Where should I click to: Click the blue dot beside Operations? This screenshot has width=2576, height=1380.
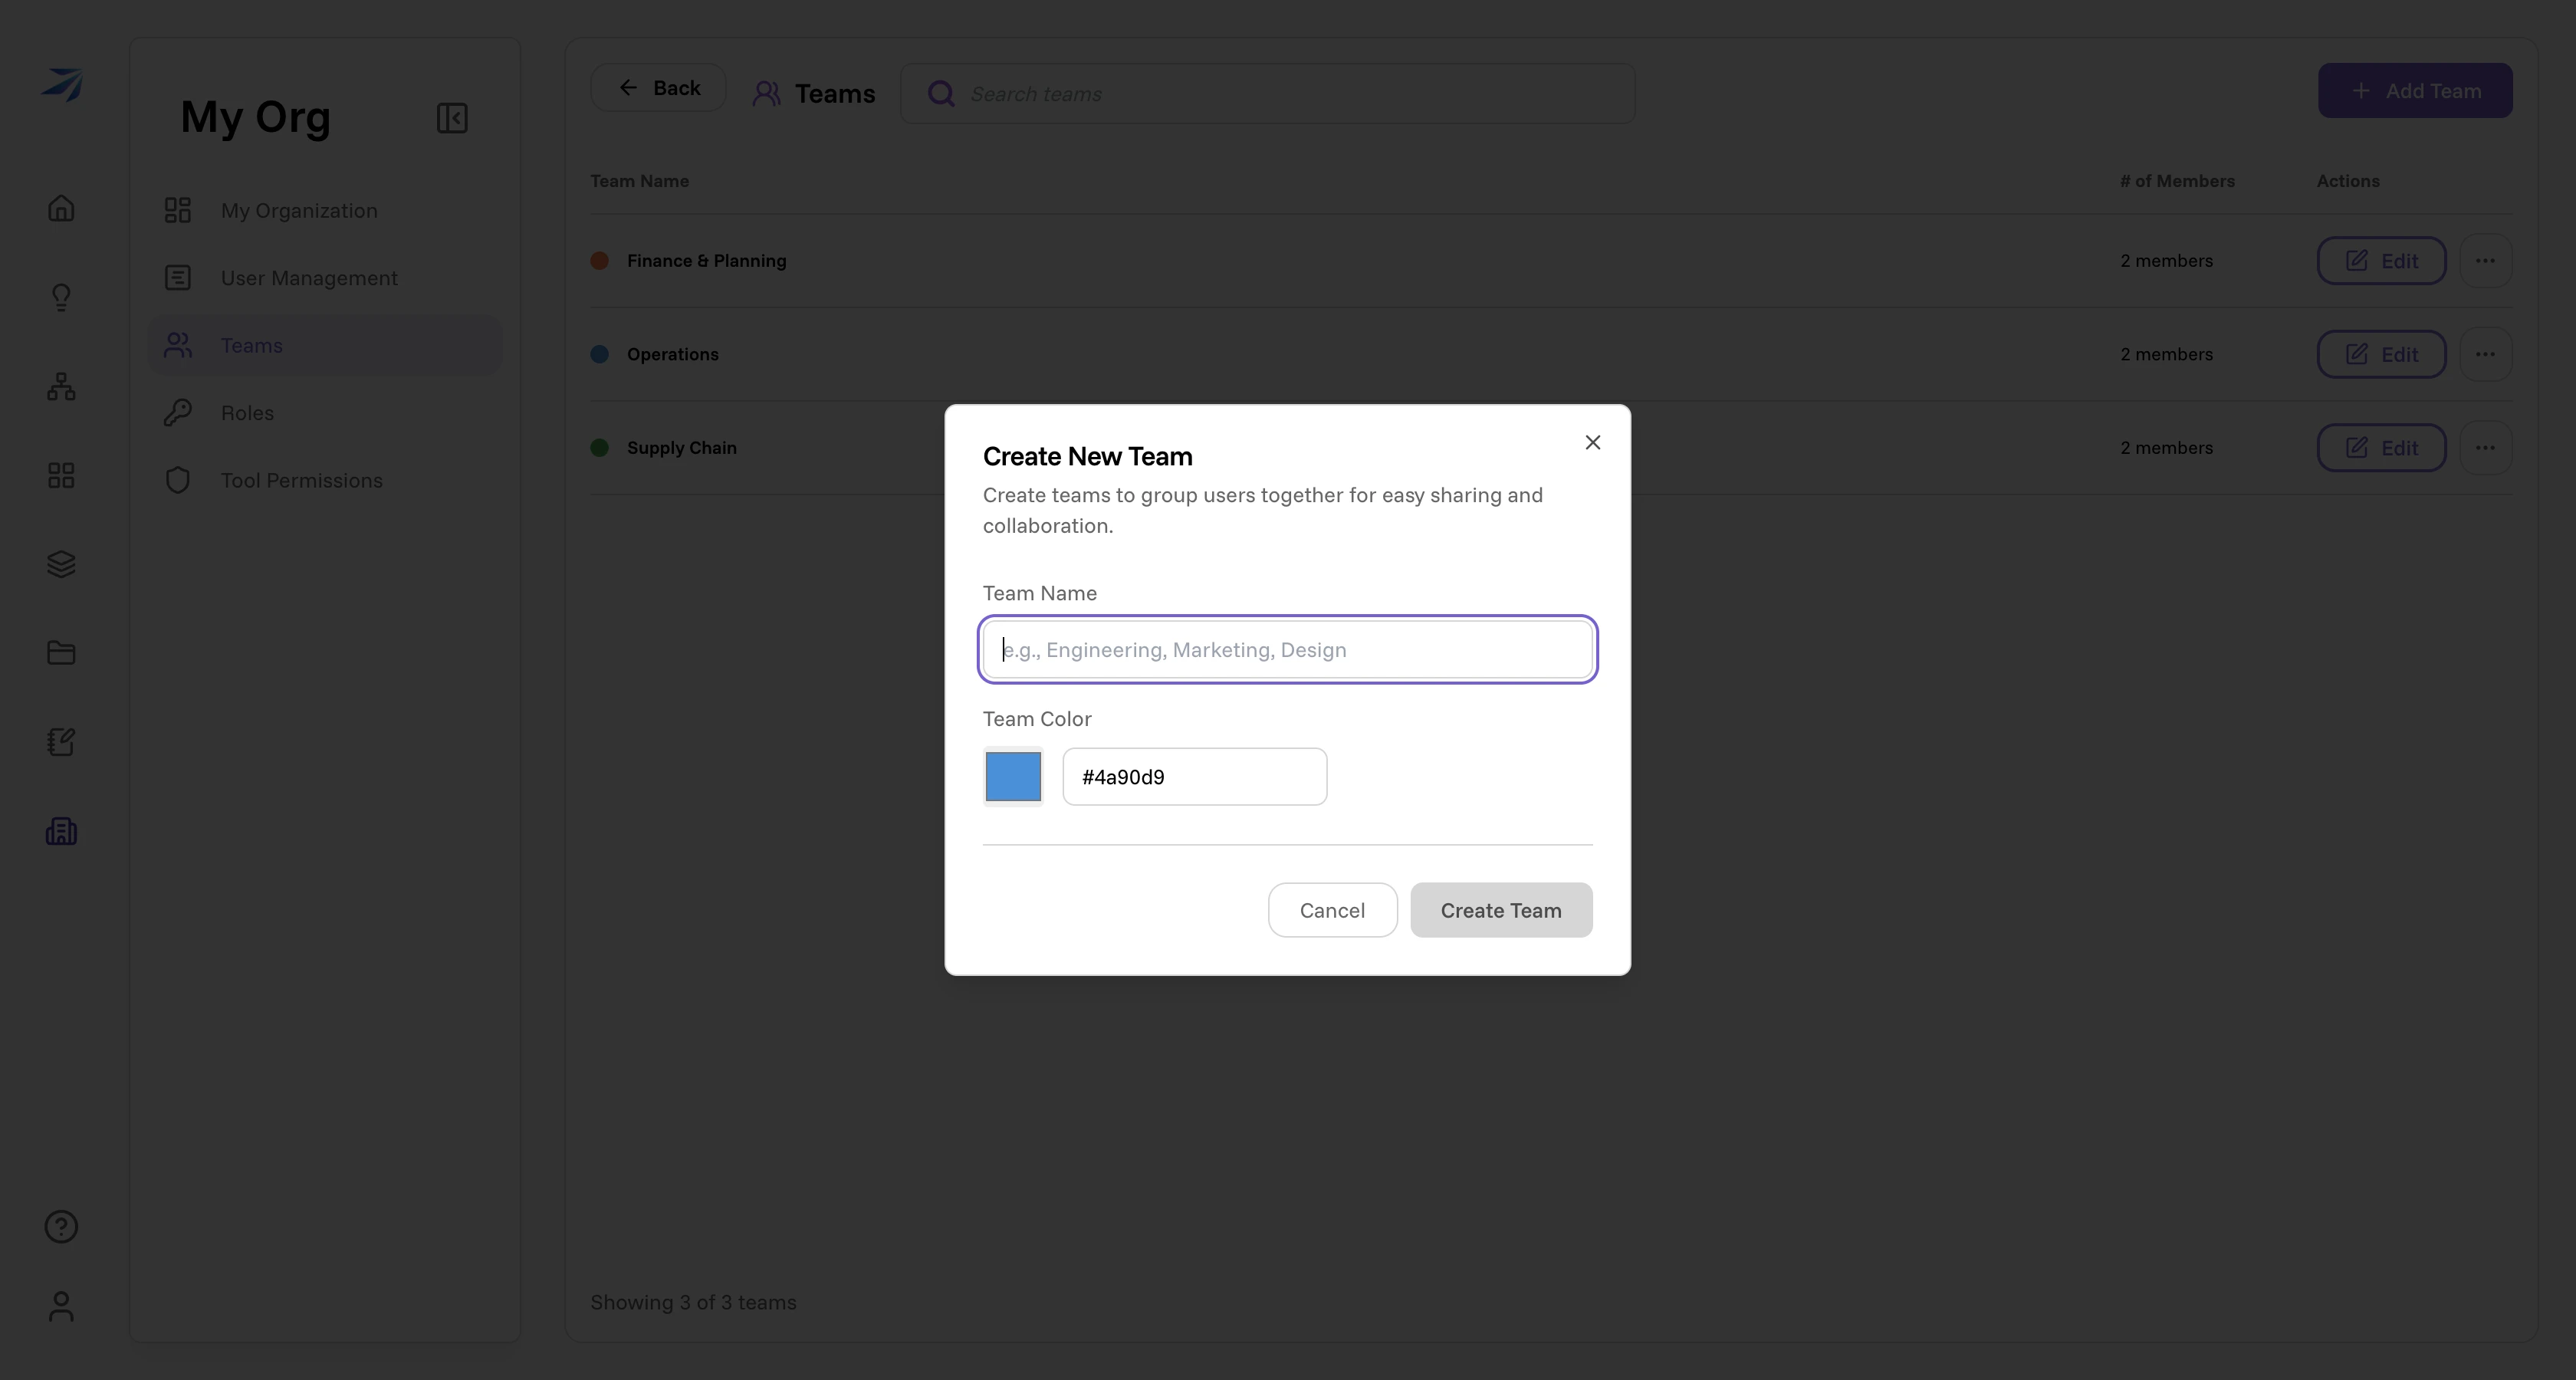tap(600, 354)
